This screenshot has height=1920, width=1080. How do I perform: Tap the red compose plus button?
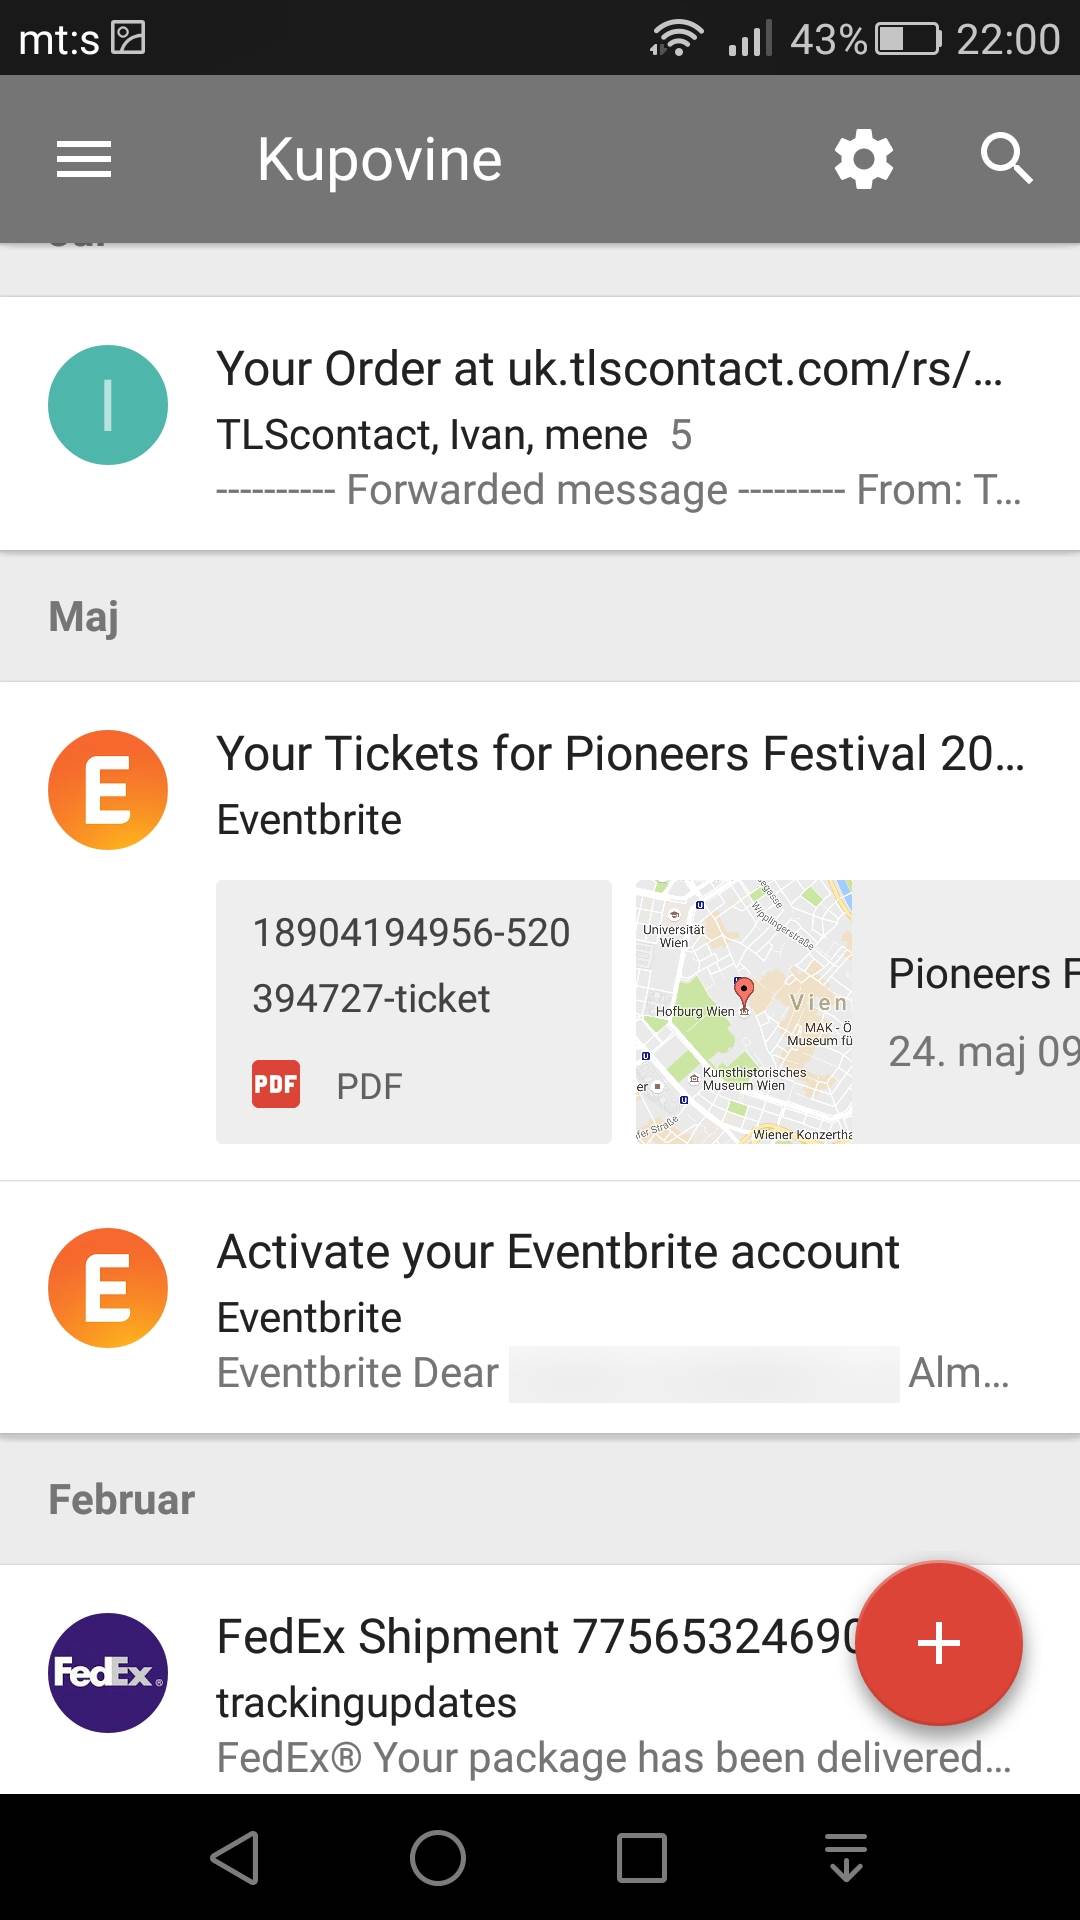click(x=938, y=1643)
